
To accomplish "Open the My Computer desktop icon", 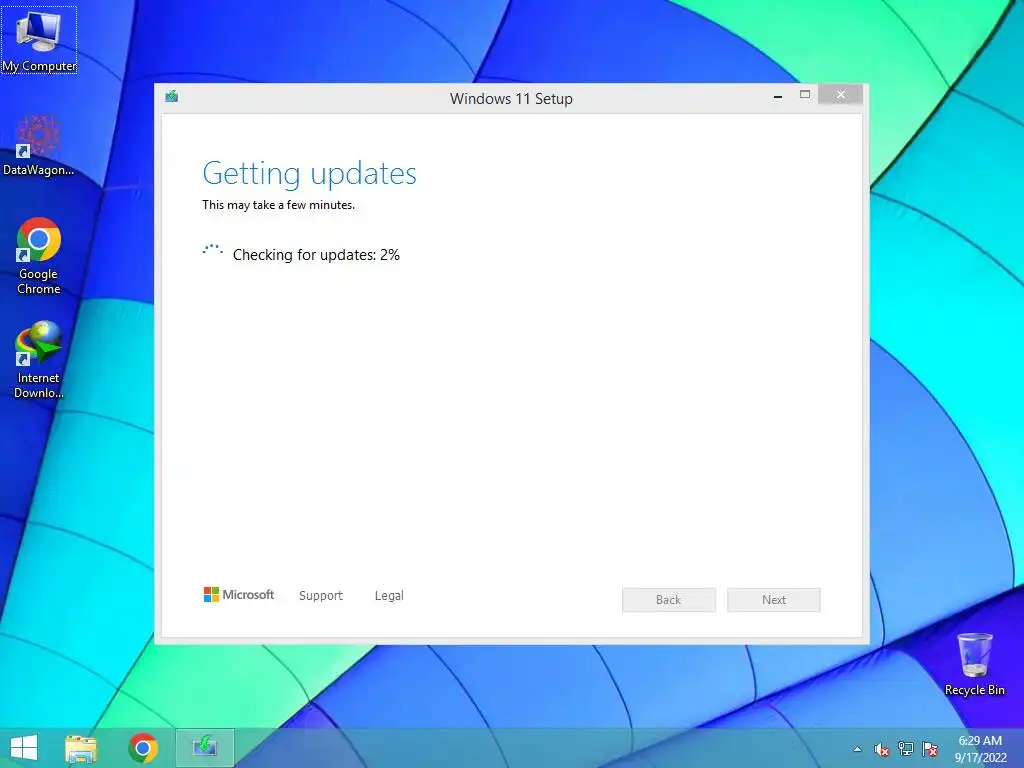I will pyautogui.click(x=39, y=40).
